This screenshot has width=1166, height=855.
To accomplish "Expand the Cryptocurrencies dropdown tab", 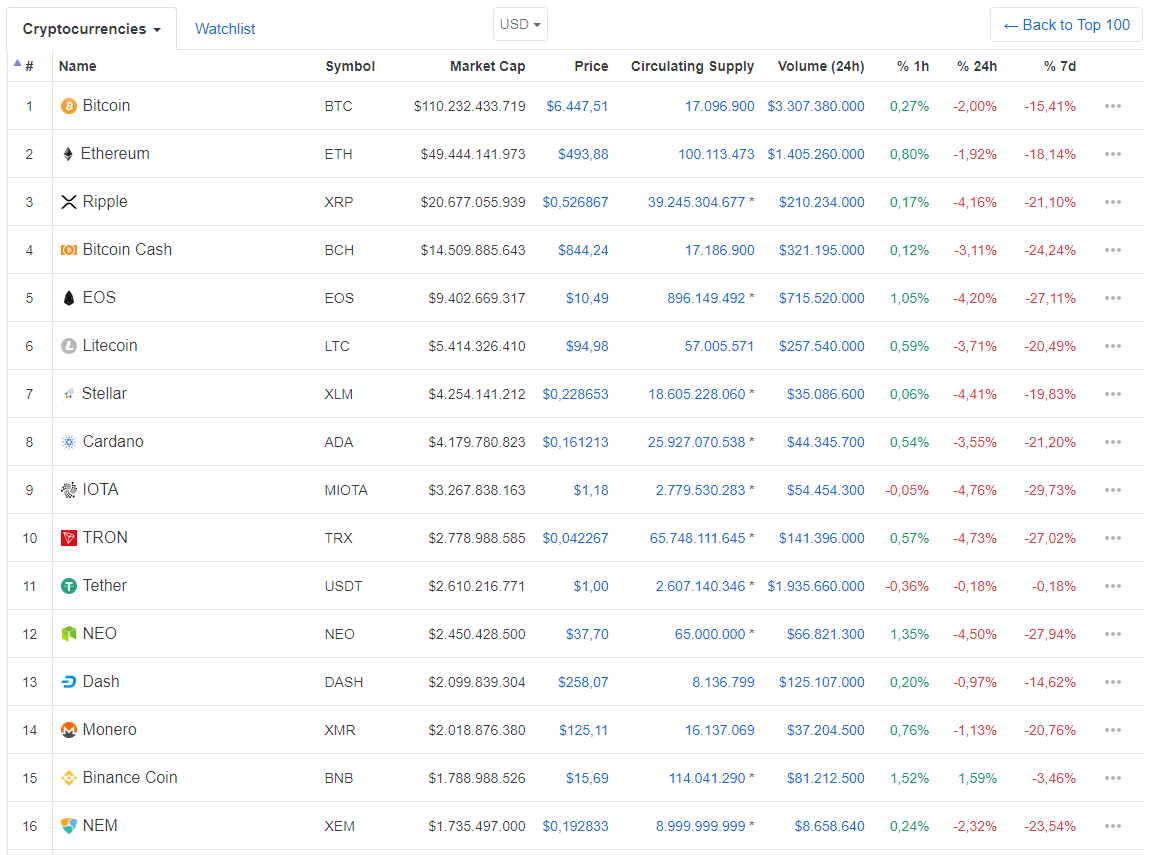I will click(x=92, y=29).
